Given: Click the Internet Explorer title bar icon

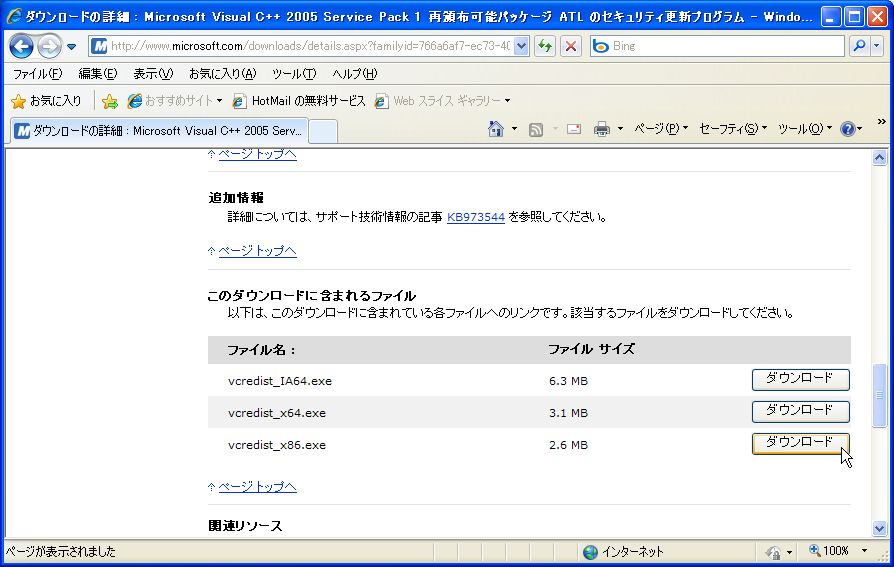Looking at the screenshot, I should [x=14, y=17].
